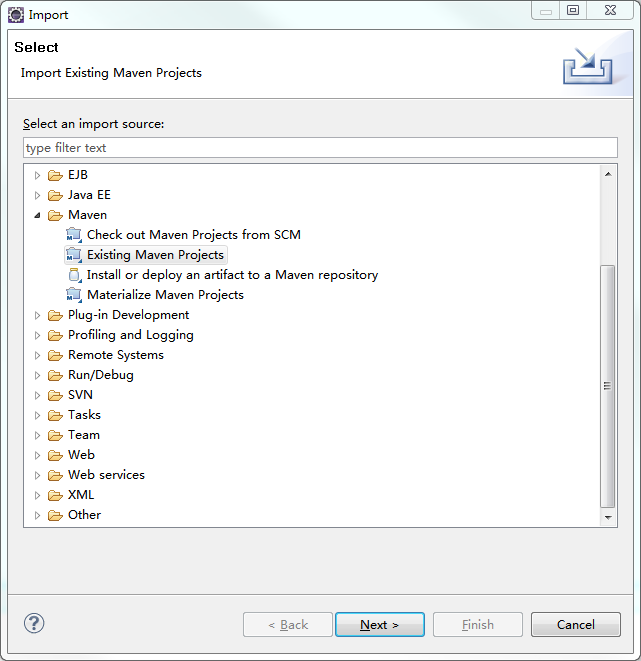
Task: Select the Run/Debug tree item
Action: coord(101,375)
